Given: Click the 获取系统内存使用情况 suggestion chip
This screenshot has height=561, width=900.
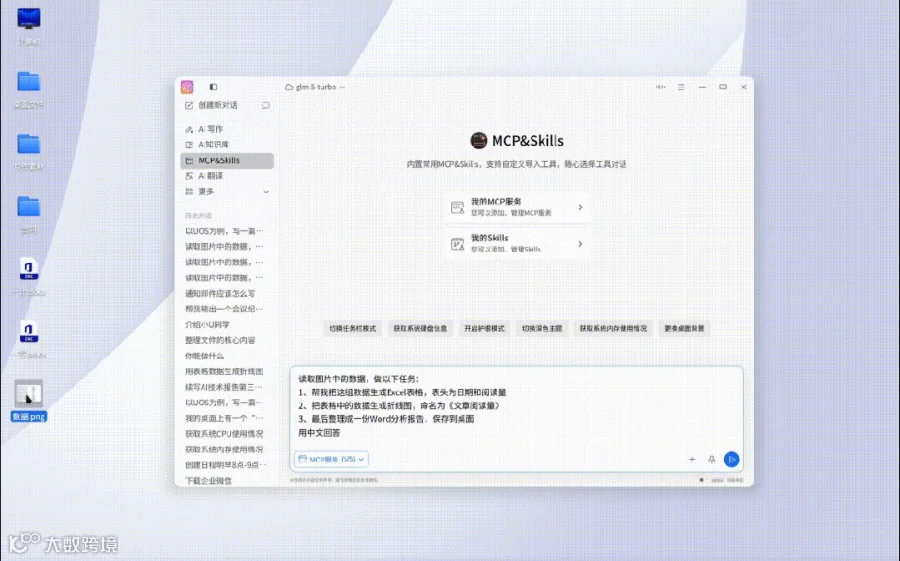Looking at the screenshot, I should point(613,328).
